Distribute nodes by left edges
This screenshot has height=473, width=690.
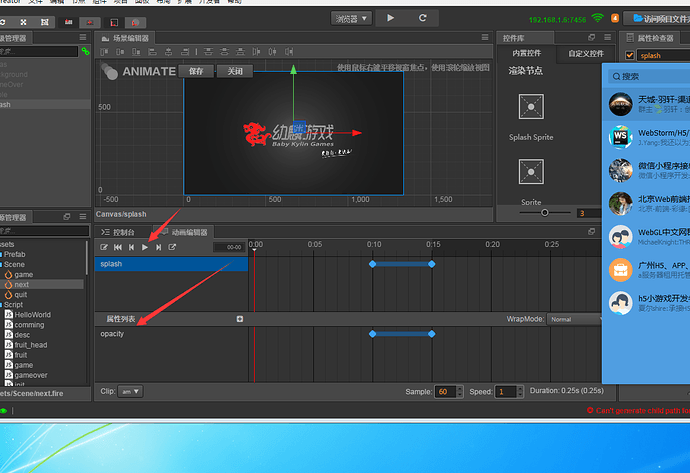click(256, 52)
